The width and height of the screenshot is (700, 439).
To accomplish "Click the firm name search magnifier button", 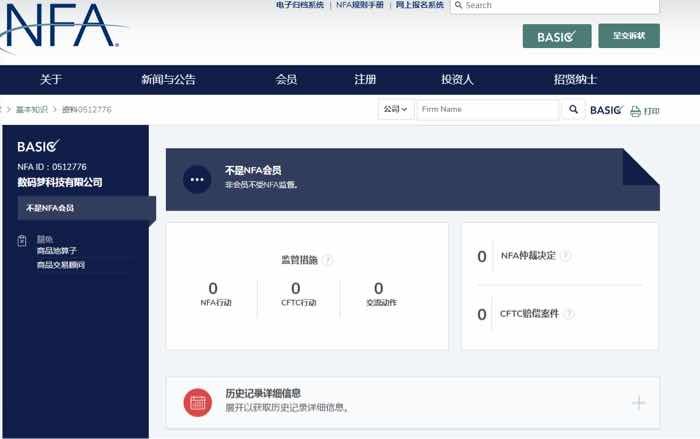I will pos(573,109).
